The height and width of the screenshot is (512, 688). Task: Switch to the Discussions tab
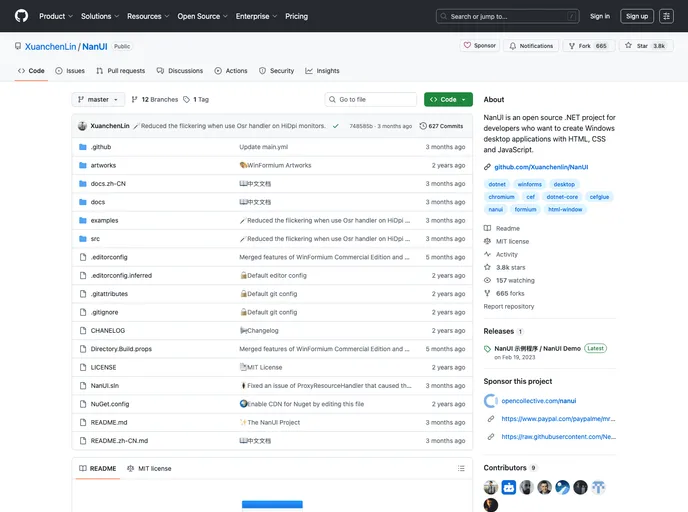click(180, 71)
